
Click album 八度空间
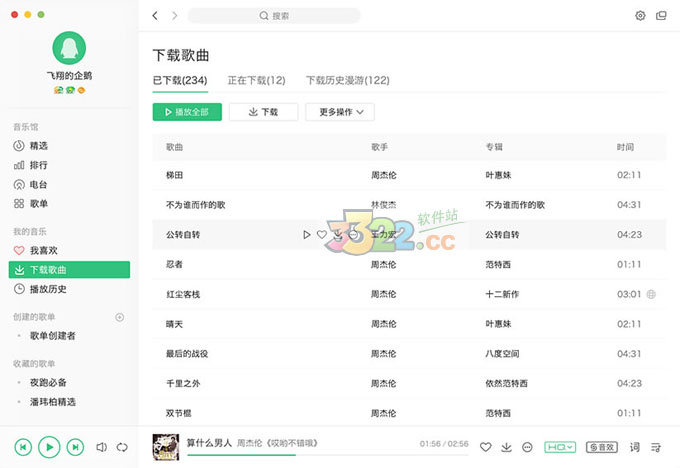point(502,353)
